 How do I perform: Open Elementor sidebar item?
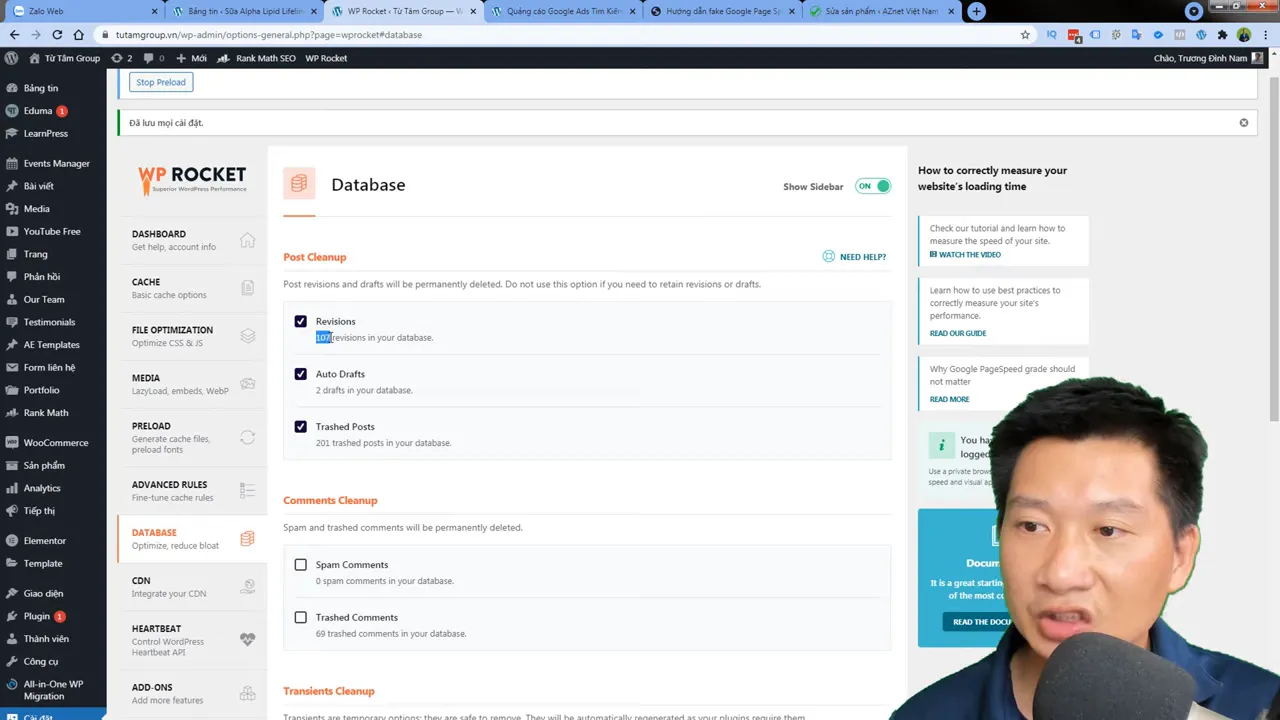coord(45,541)
